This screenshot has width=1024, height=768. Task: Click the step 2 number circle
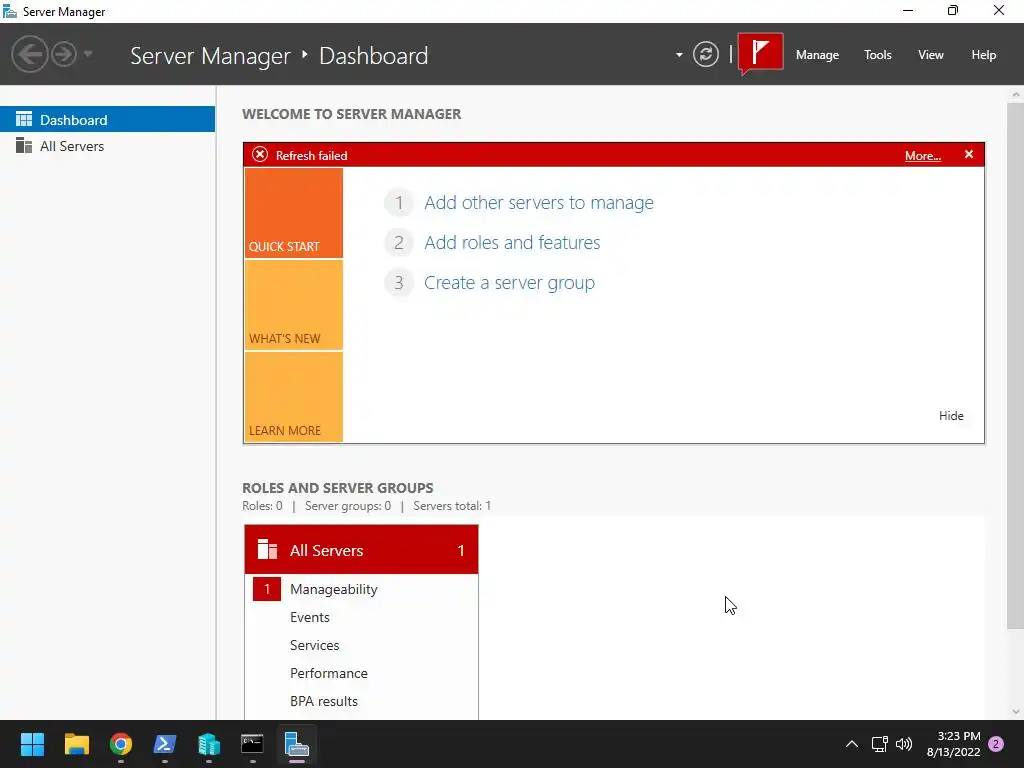tap(398, 243)
